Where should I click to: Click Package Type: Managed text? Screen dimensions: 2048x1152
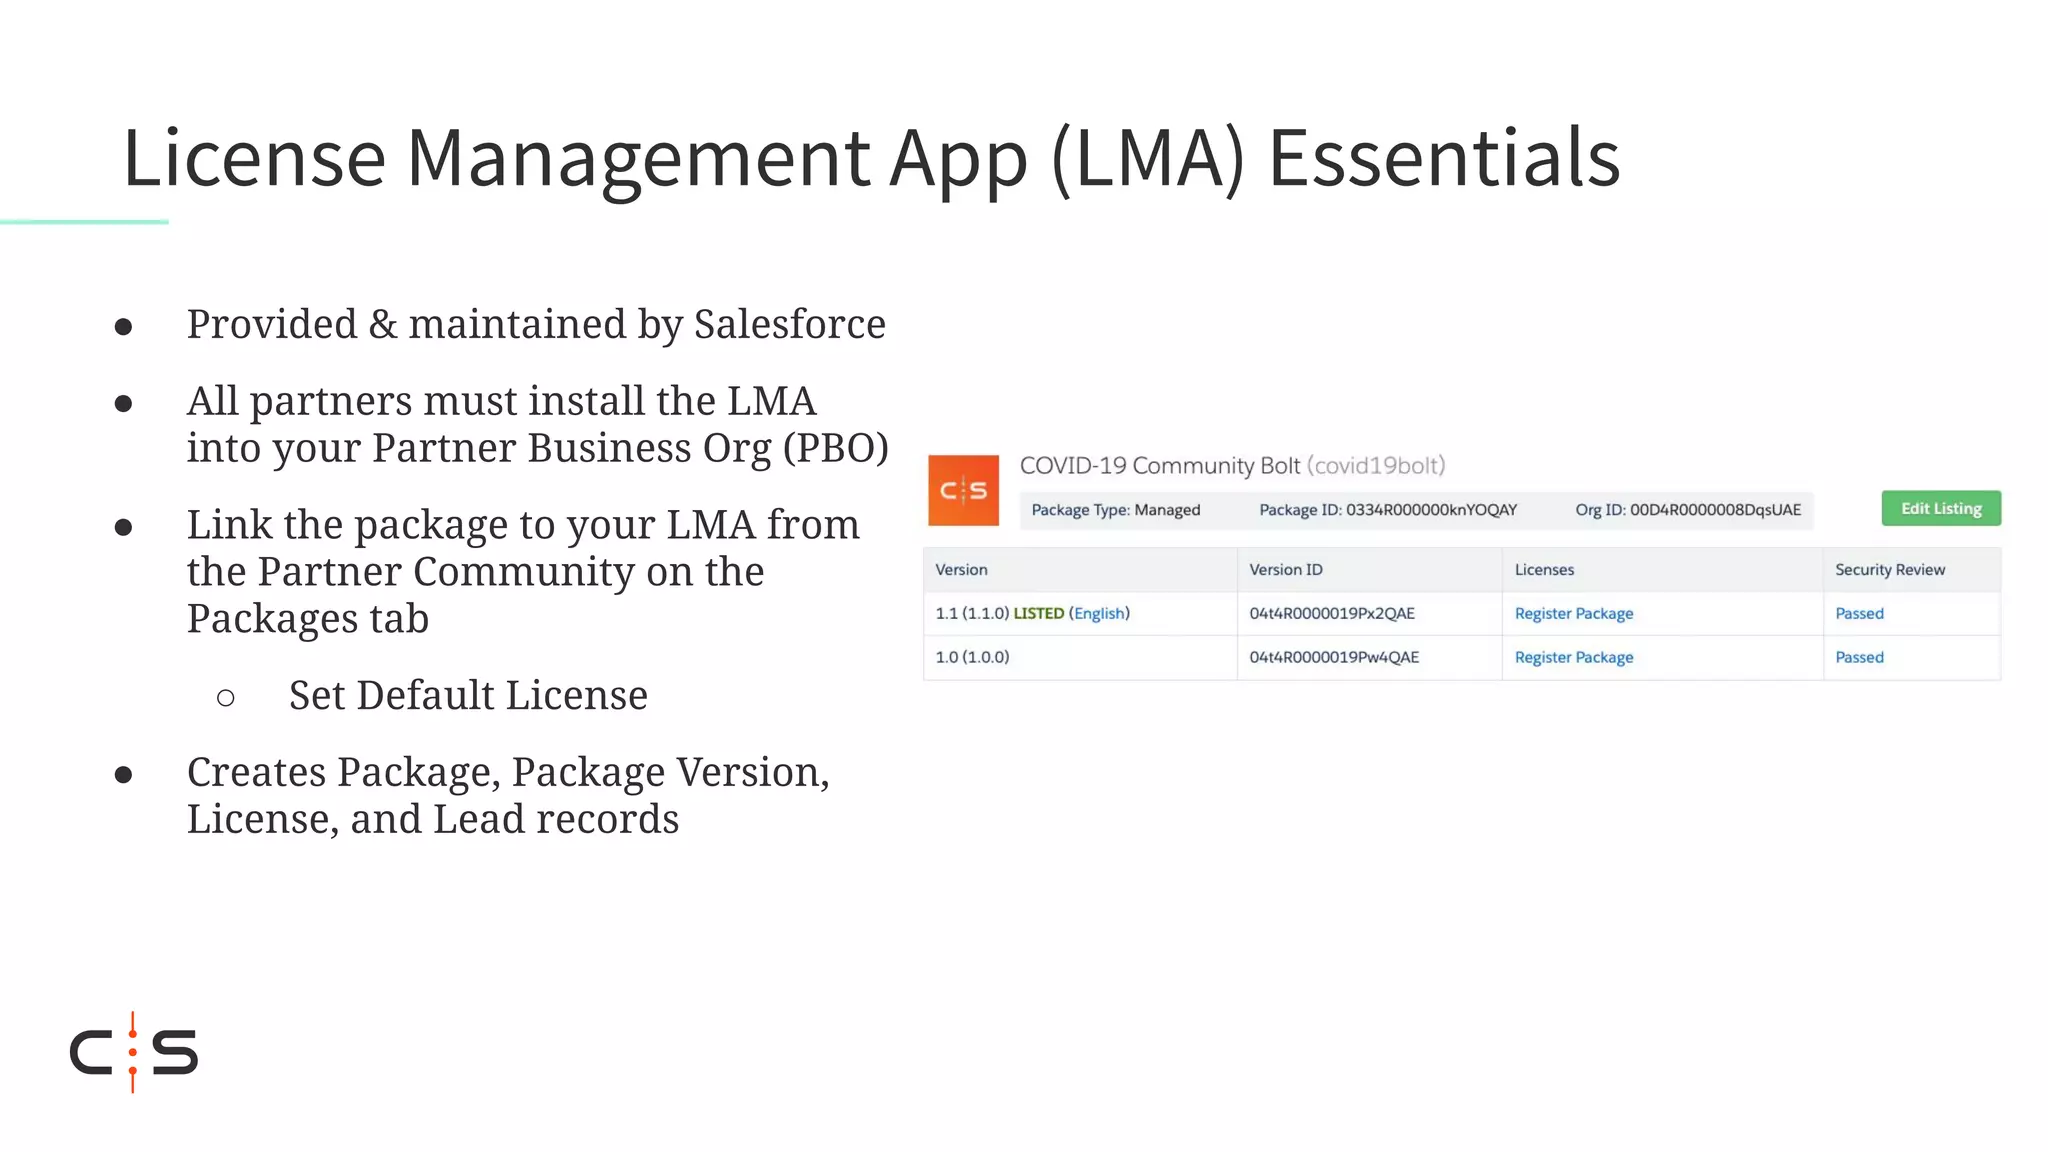coord(1116,510)
